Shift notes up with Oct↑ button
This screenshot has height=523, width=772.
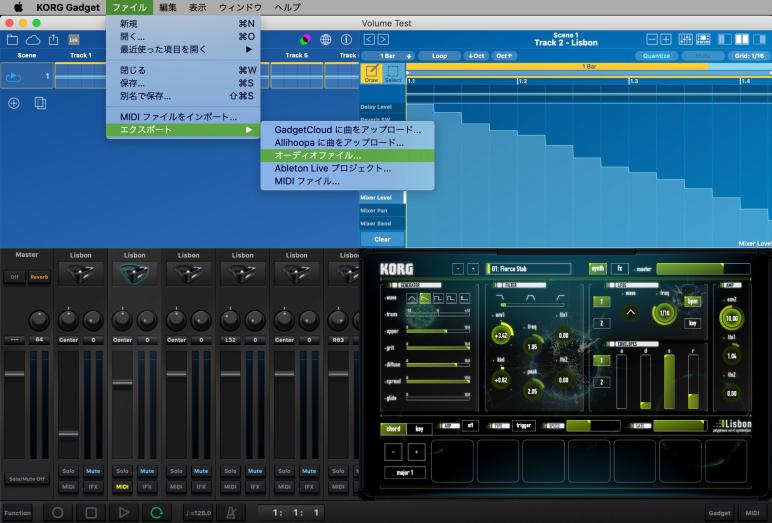pyautogui.click(x=504, y=56)
